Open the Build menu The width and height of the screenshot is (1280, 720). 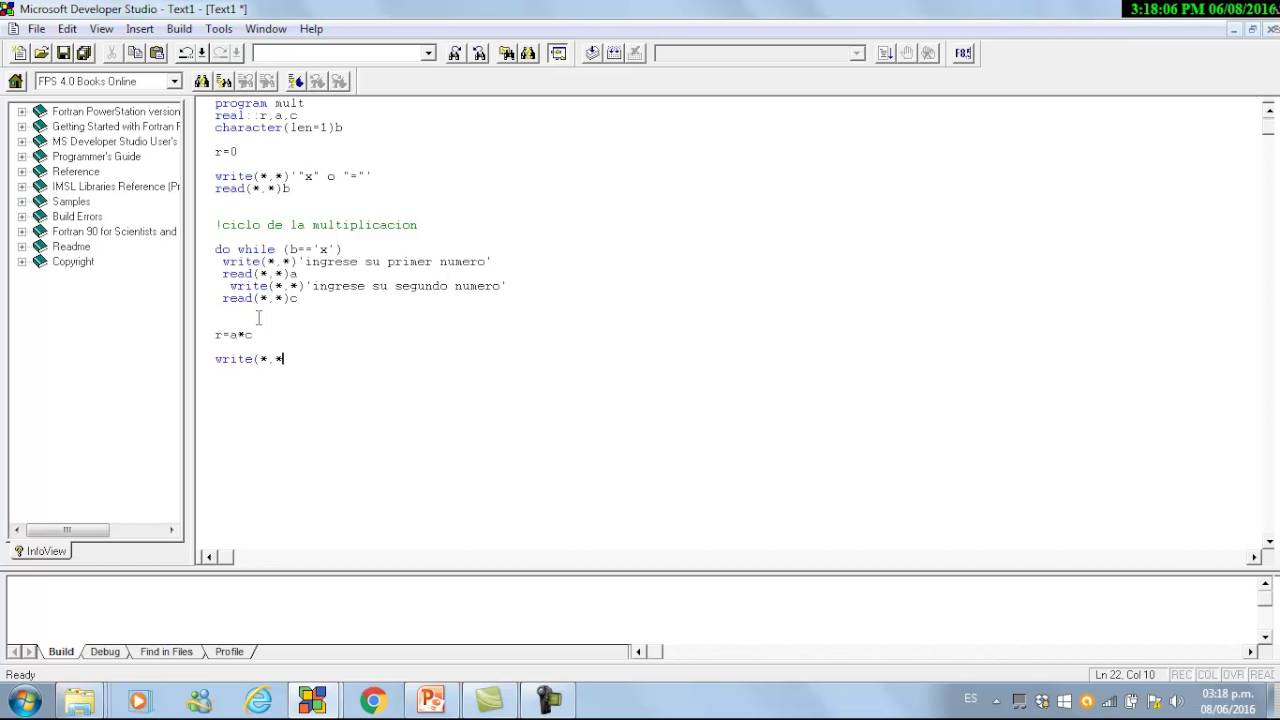tap(179, 29)
